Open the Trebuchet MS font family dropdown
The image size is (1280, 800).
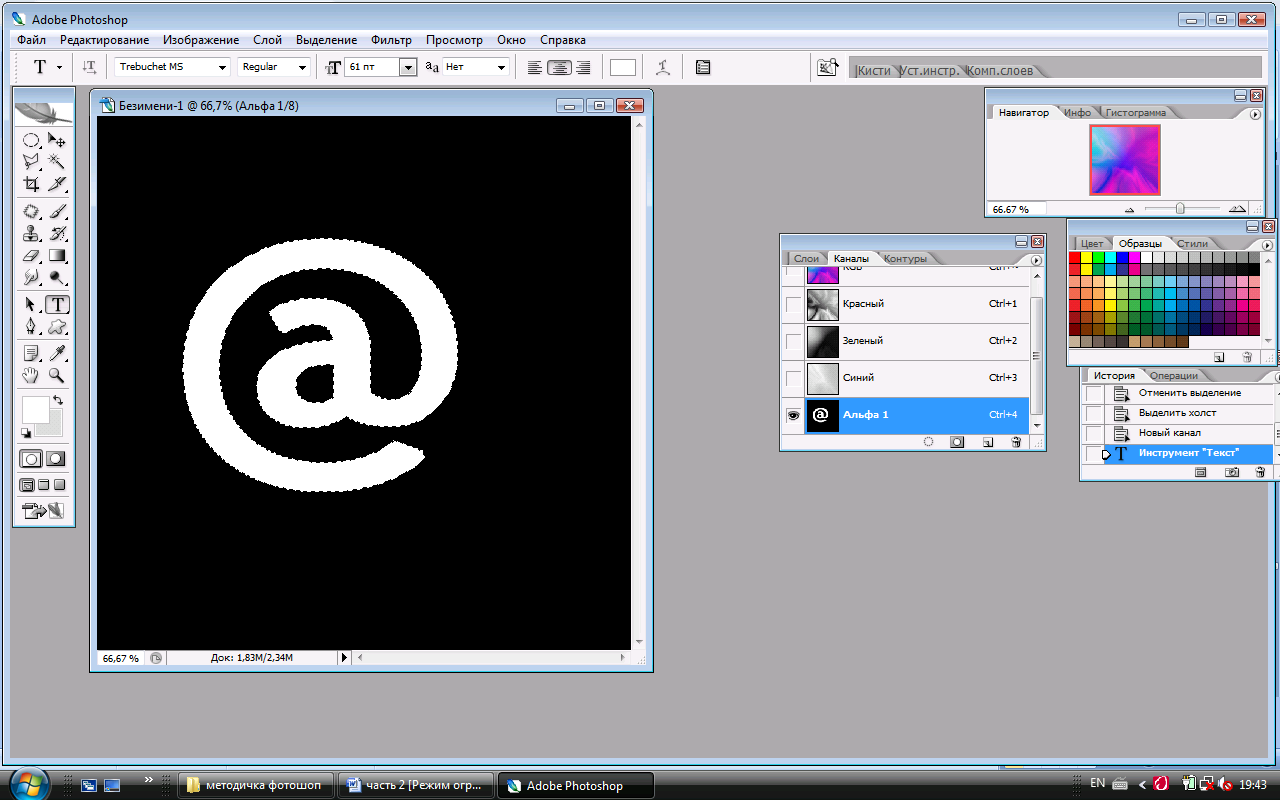[x=222, y=67]
